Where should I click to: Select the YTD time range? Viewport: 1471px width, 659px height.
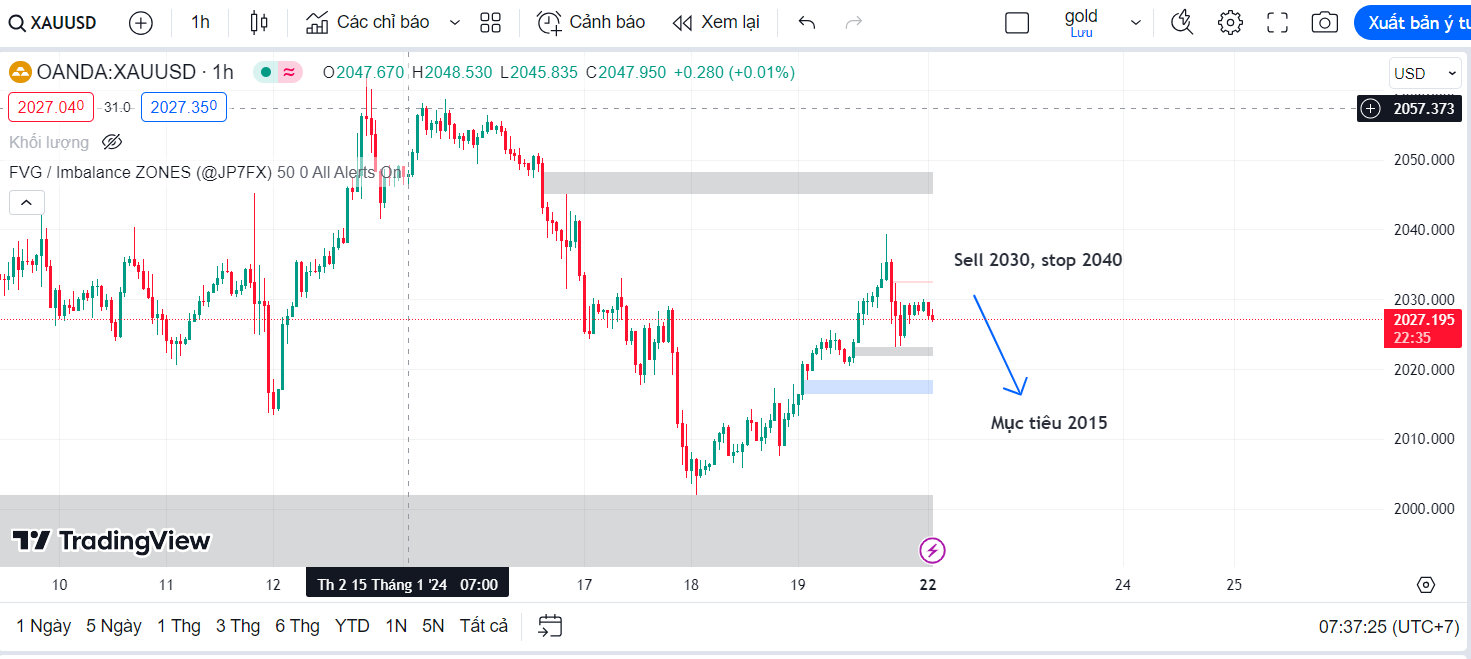(352, 626)
